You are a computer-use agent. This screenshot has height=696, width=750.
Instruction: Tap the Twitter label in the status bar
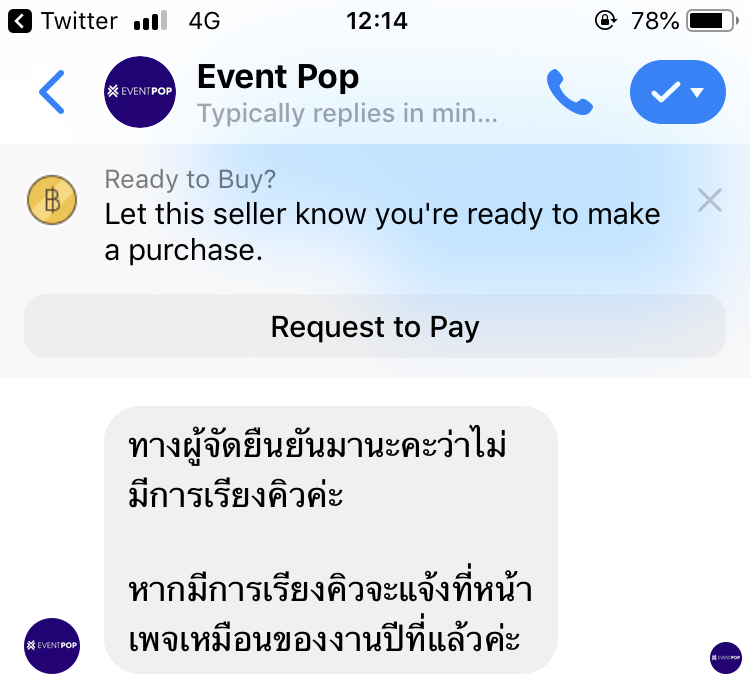tap(79, 21)
